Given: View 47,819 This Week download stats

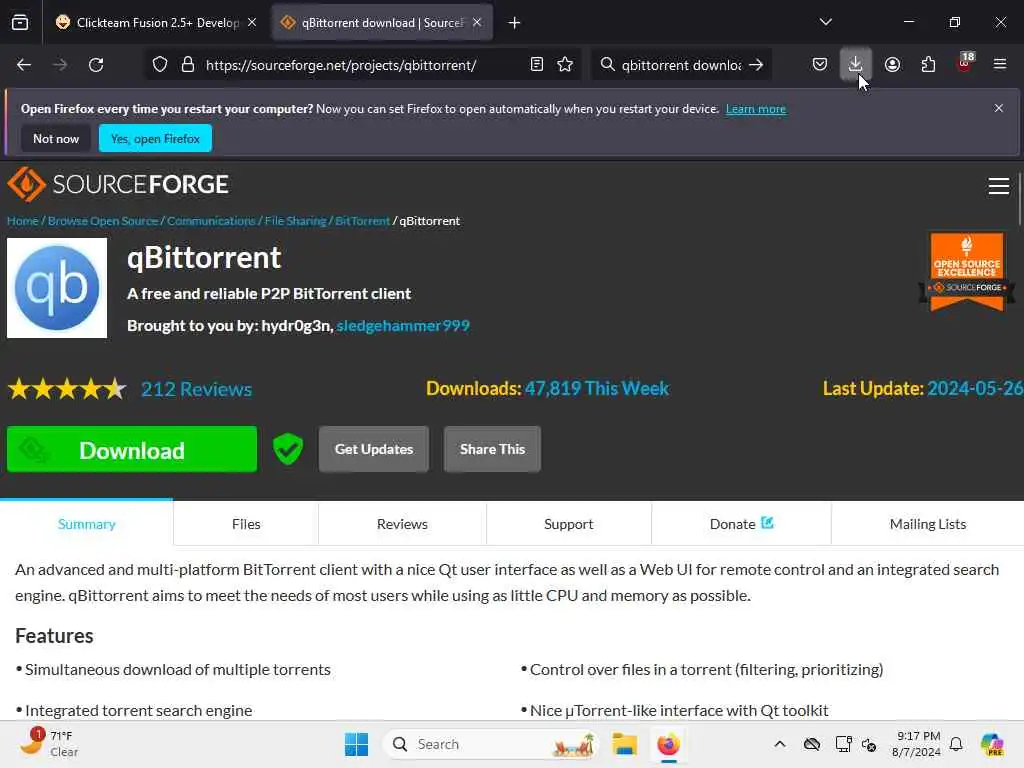Looking at the screenshot, I should (x=597, y=389).
